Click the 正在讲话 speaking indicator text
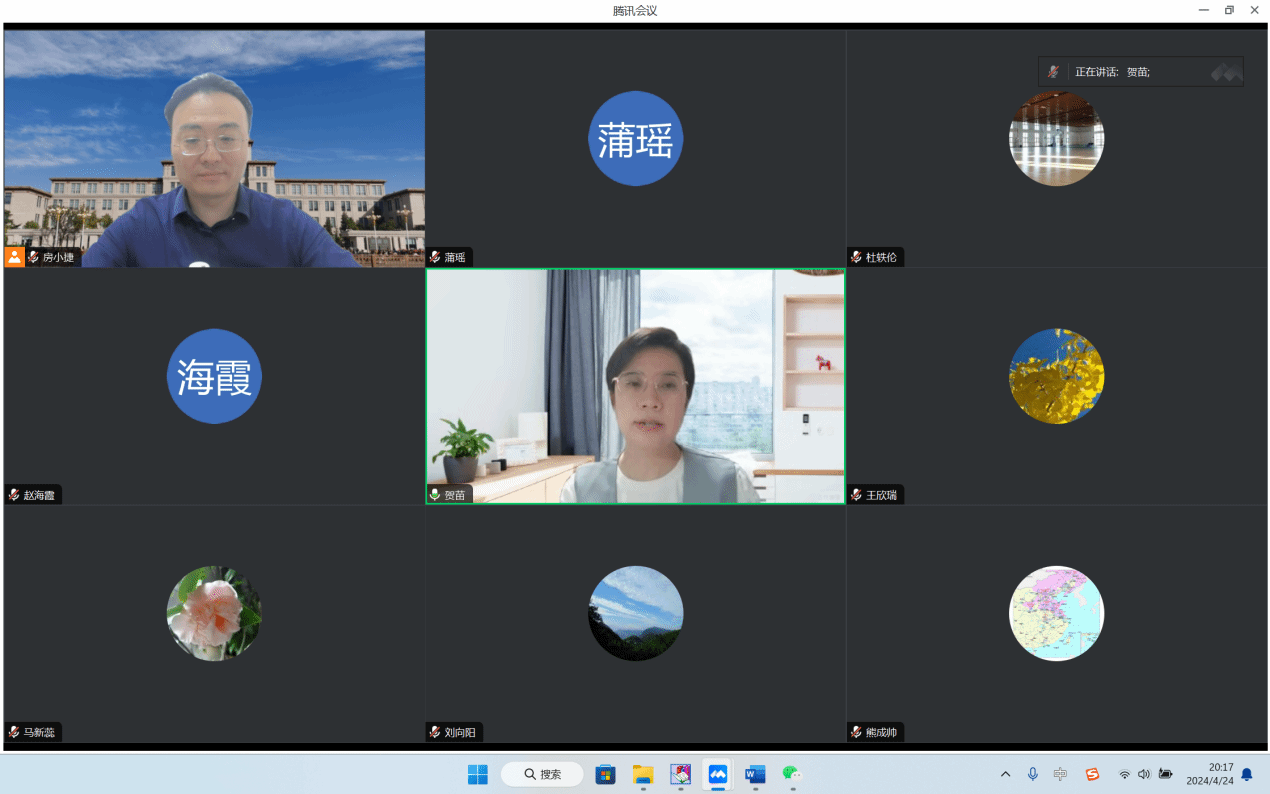The width and height of the screenshot is (1270, 794). pos(1096,72)
